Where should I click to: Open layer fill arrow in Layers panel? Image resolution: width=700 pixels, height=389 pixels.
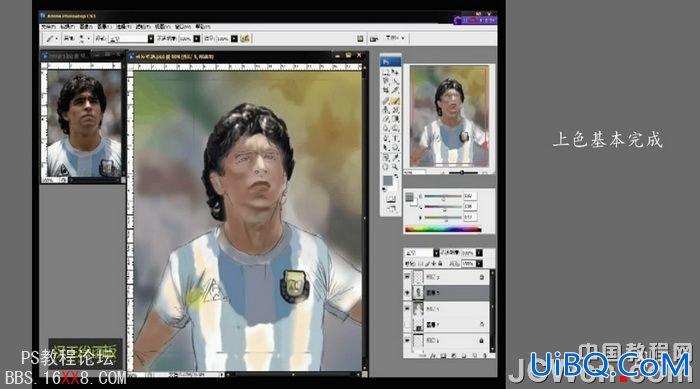[479, 264]
